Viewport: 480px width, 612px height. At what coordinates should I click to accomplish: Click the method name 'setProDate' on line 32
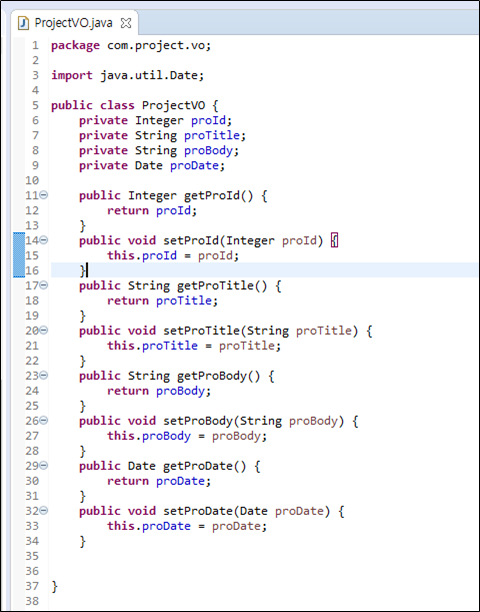tap(198, 511)
